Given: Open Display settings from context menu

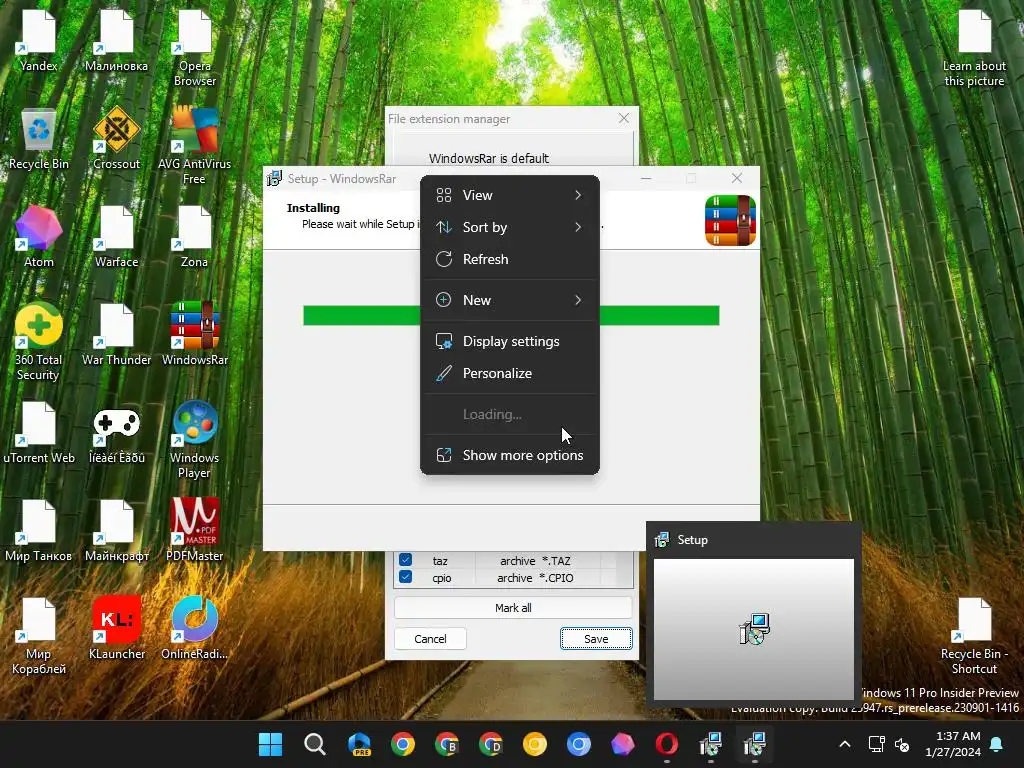Looking at the screenshot, I should 509,342.
